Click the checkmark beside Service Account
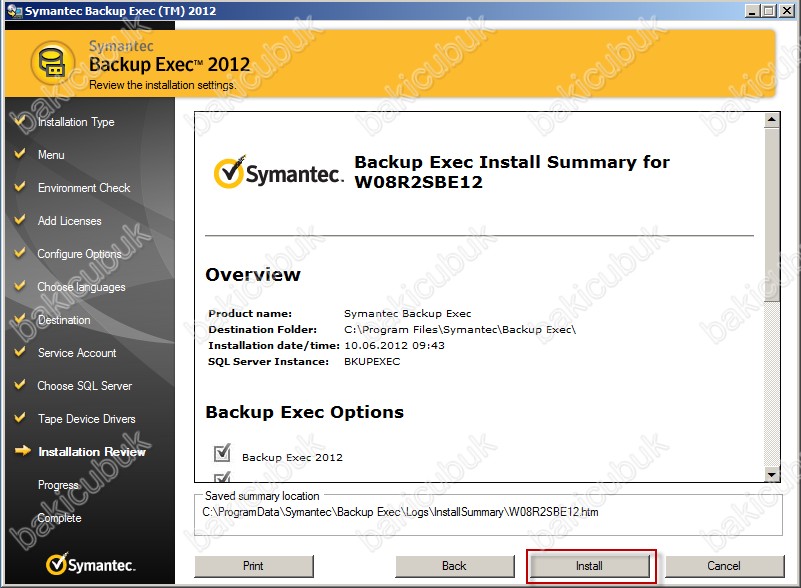Image resolution: width=801 pixels, height=588 pixels. pyautogui.click(x=20, y=352)
